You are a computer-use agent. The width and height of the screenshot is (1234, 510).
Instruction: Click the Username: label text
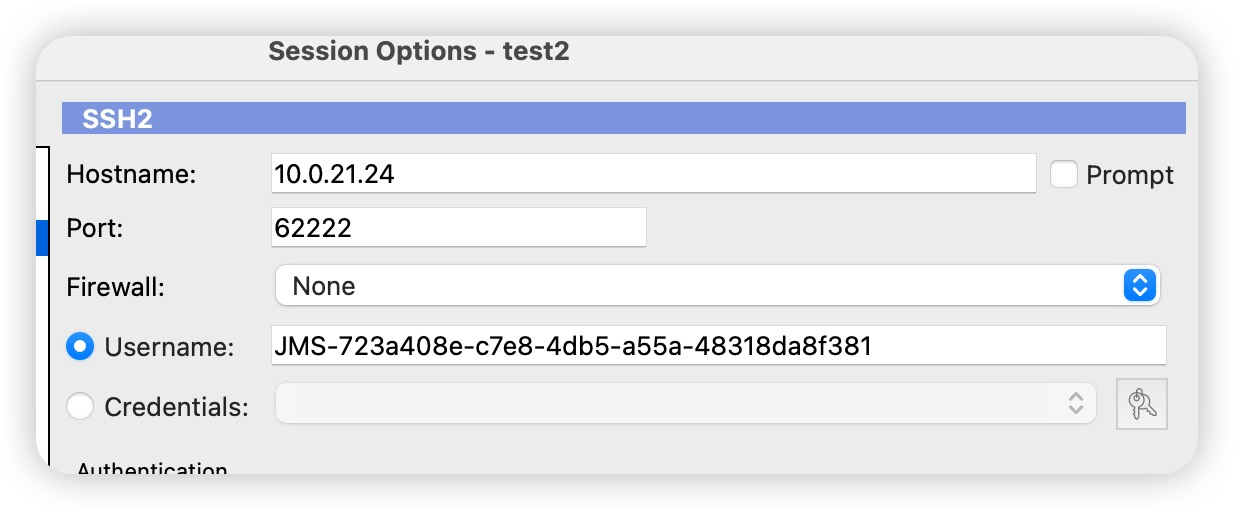pyautogui.click(x=169, y=347)
